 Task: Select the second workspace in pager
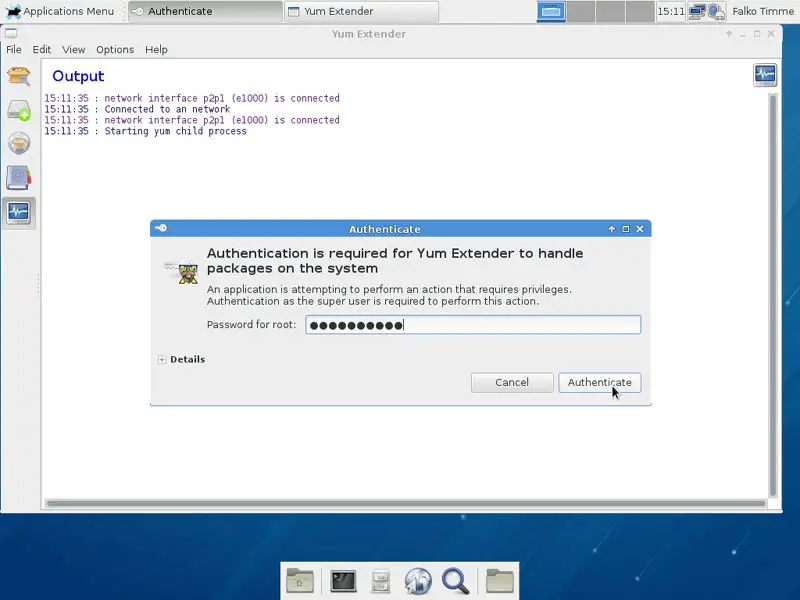(x=581, y=11)
